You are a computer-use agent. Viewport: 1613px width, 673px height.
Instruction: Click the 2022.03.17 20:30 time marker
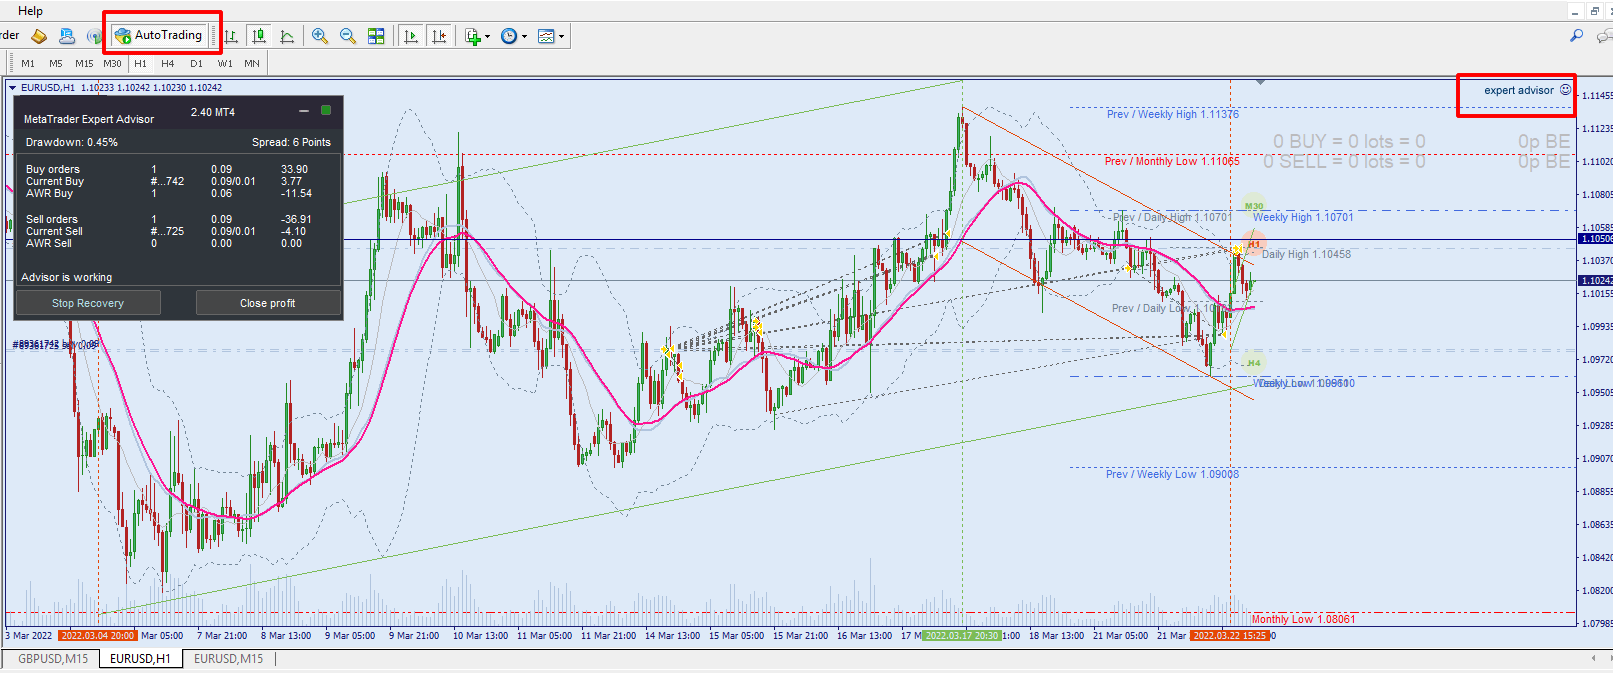click(961, 635)
